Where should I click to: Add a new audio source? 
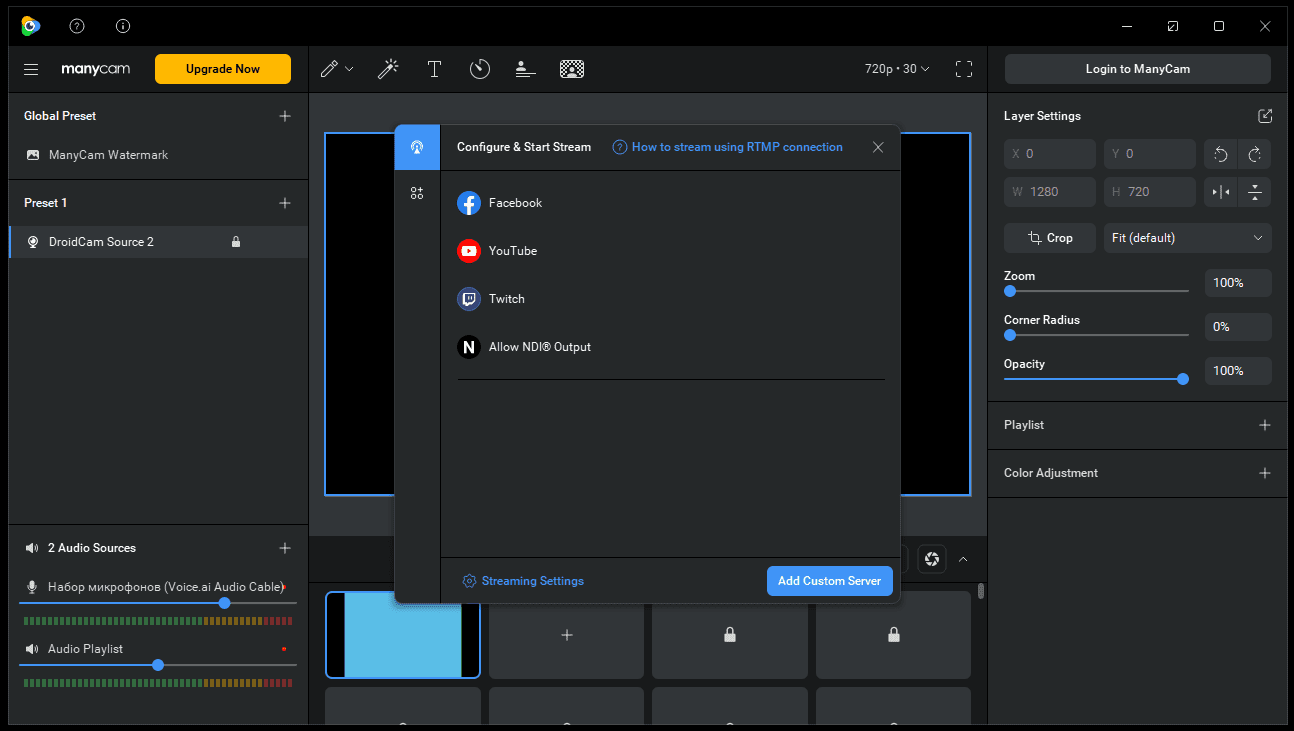tap(285, 548)
